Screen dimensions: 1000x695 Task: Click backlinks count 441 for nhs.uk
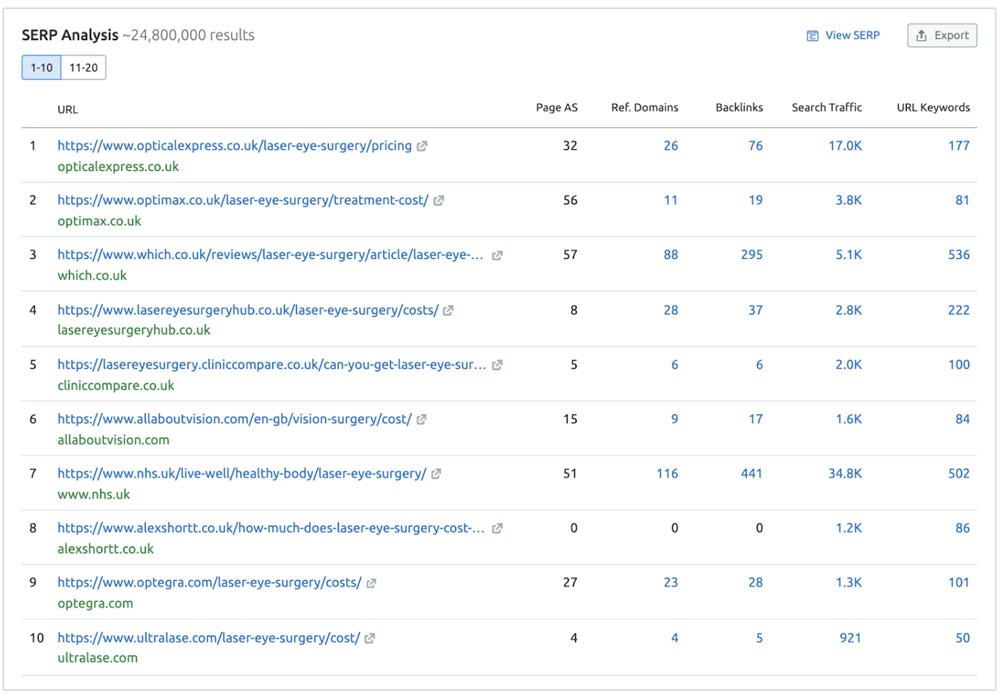751,474
